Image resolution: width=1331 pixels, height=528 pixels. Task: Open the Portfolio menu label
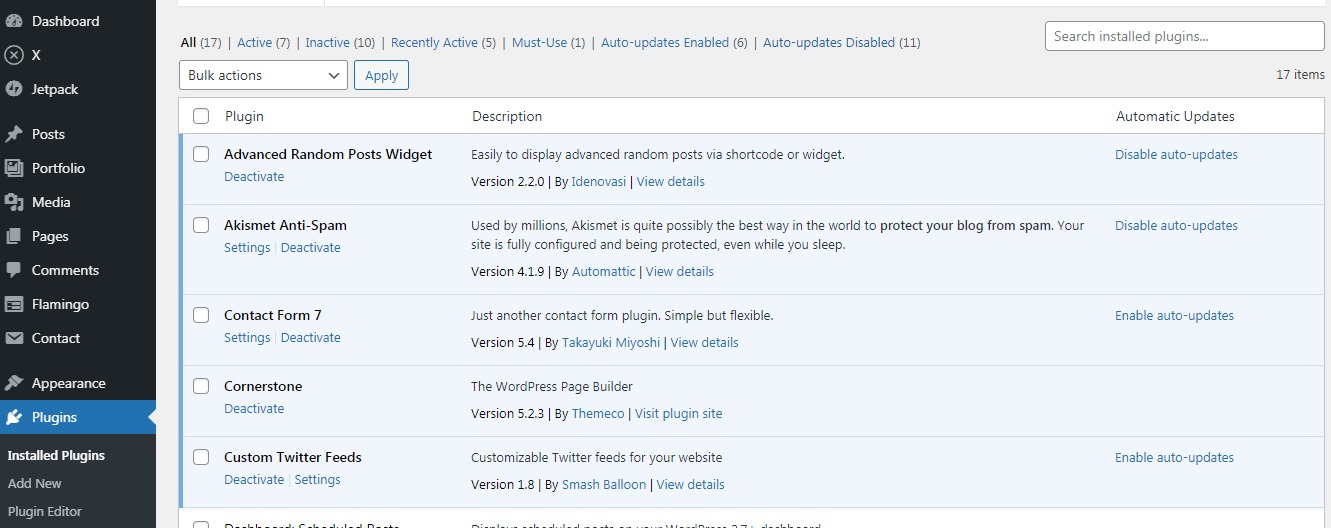tap(58, 168)
